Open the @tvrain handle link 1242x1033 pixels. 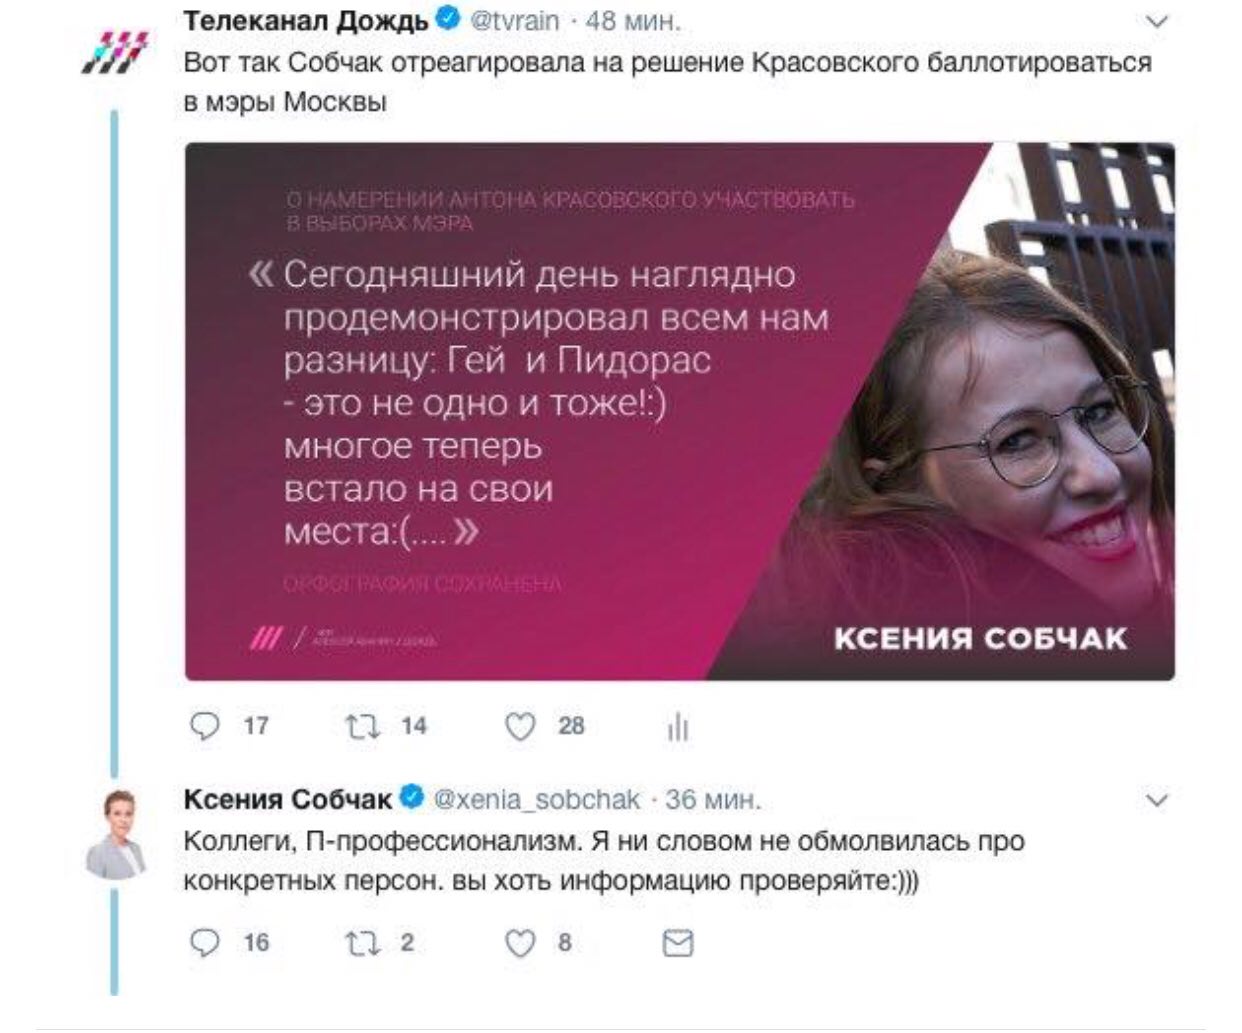[x=515, y=21]
